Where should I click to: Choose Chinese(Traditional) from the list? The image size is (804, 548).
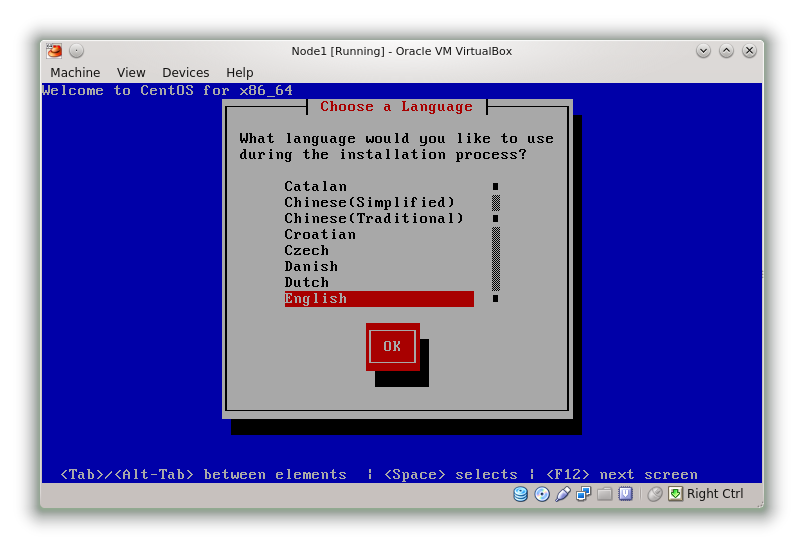click(x=379, y=218)
